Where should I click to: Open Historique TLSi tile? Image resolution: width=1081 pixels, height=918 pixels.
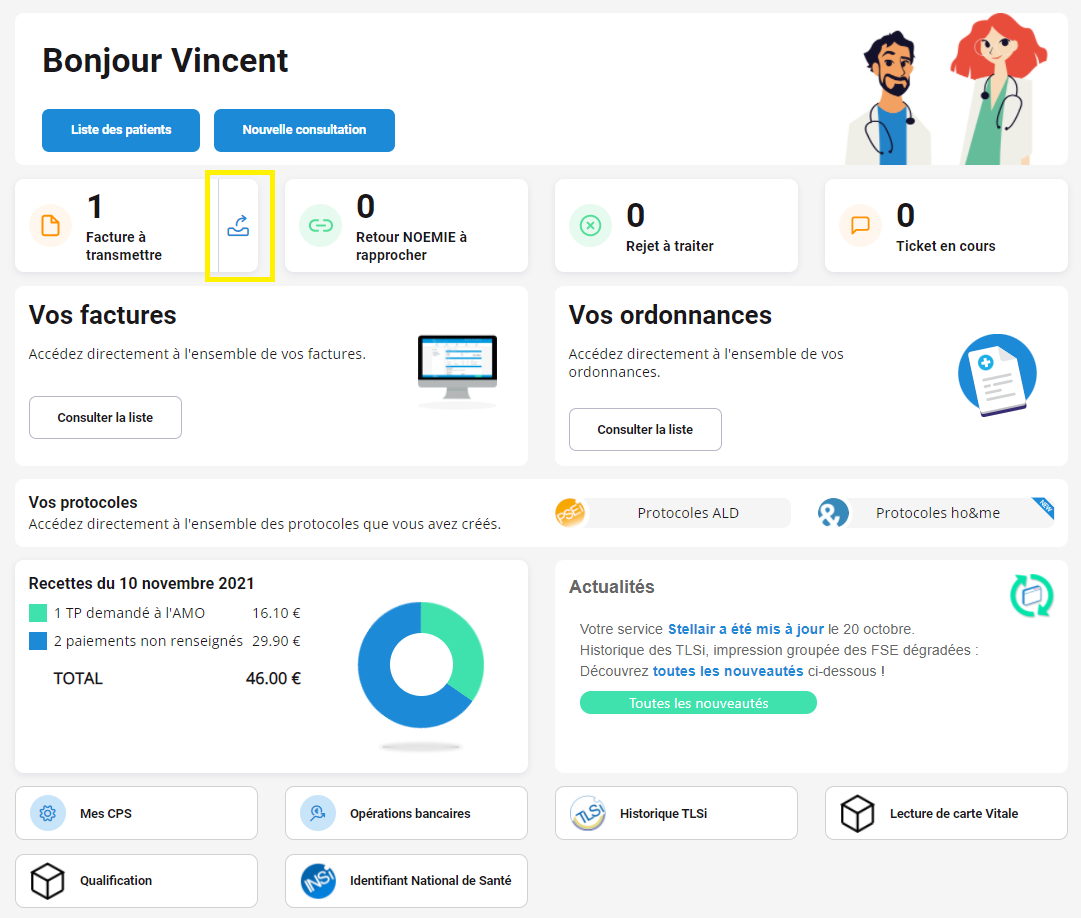click(676, 813)
